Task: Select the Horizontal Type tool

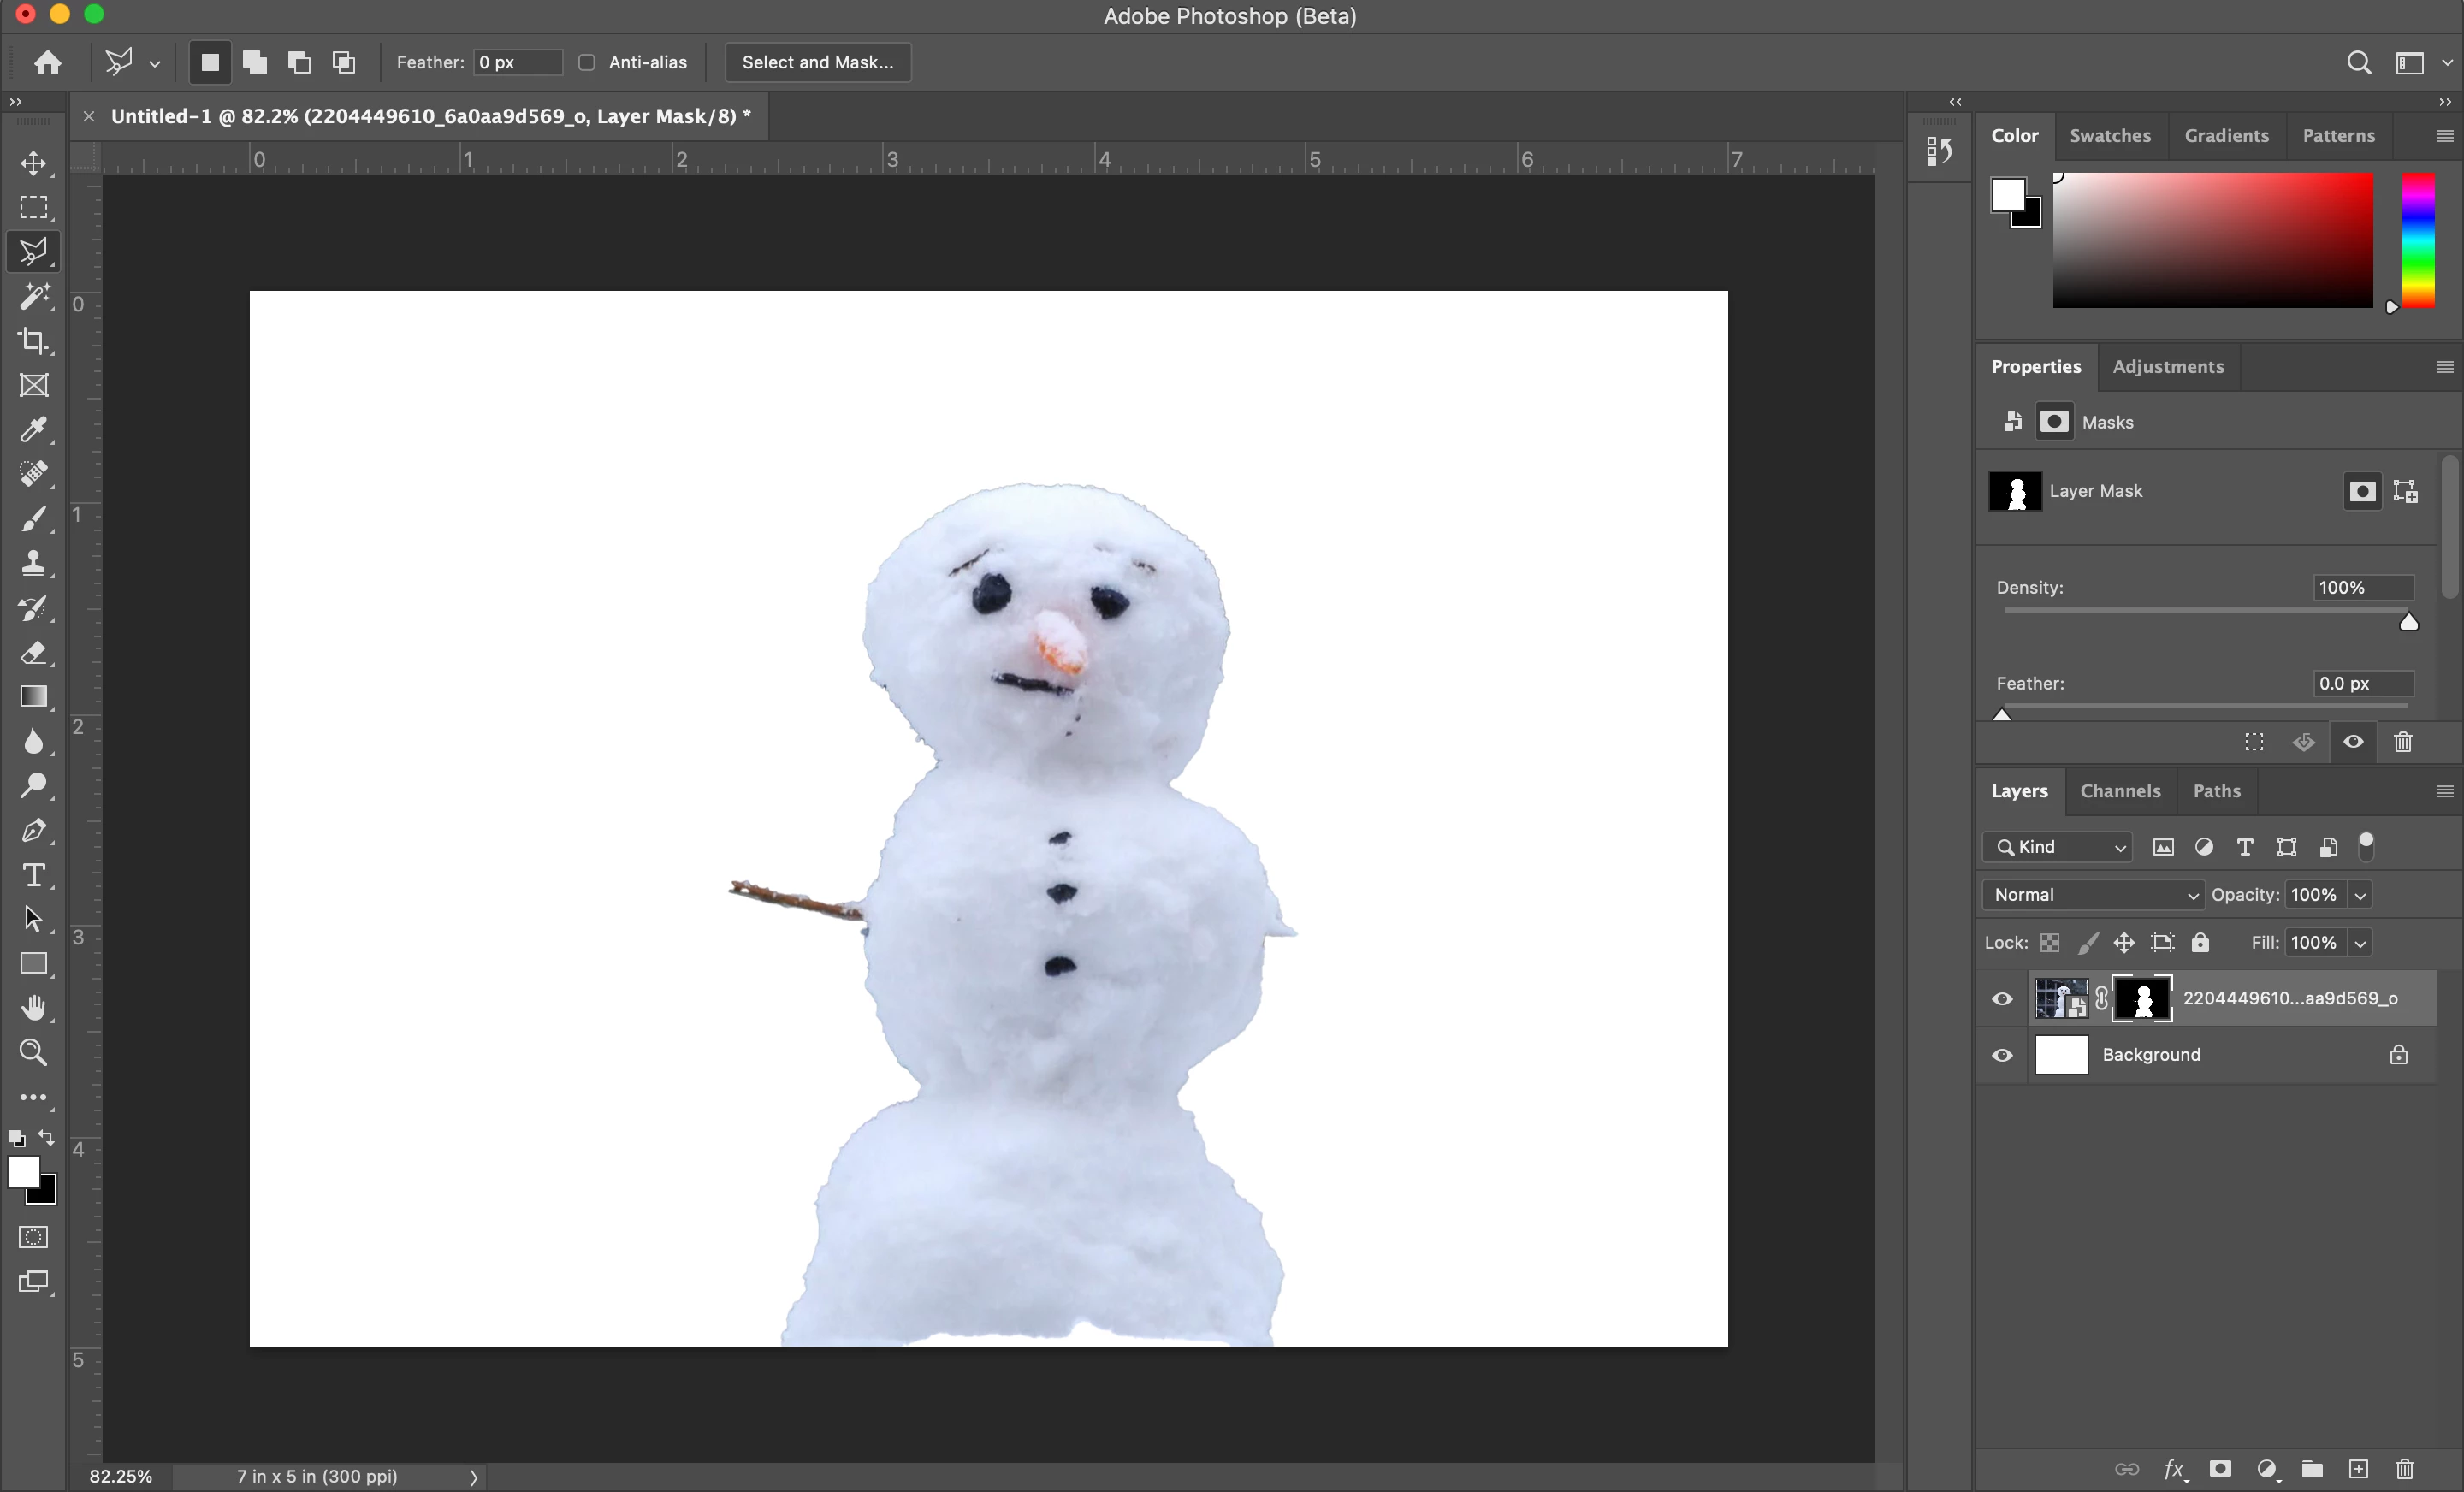Action: point(33,875)
